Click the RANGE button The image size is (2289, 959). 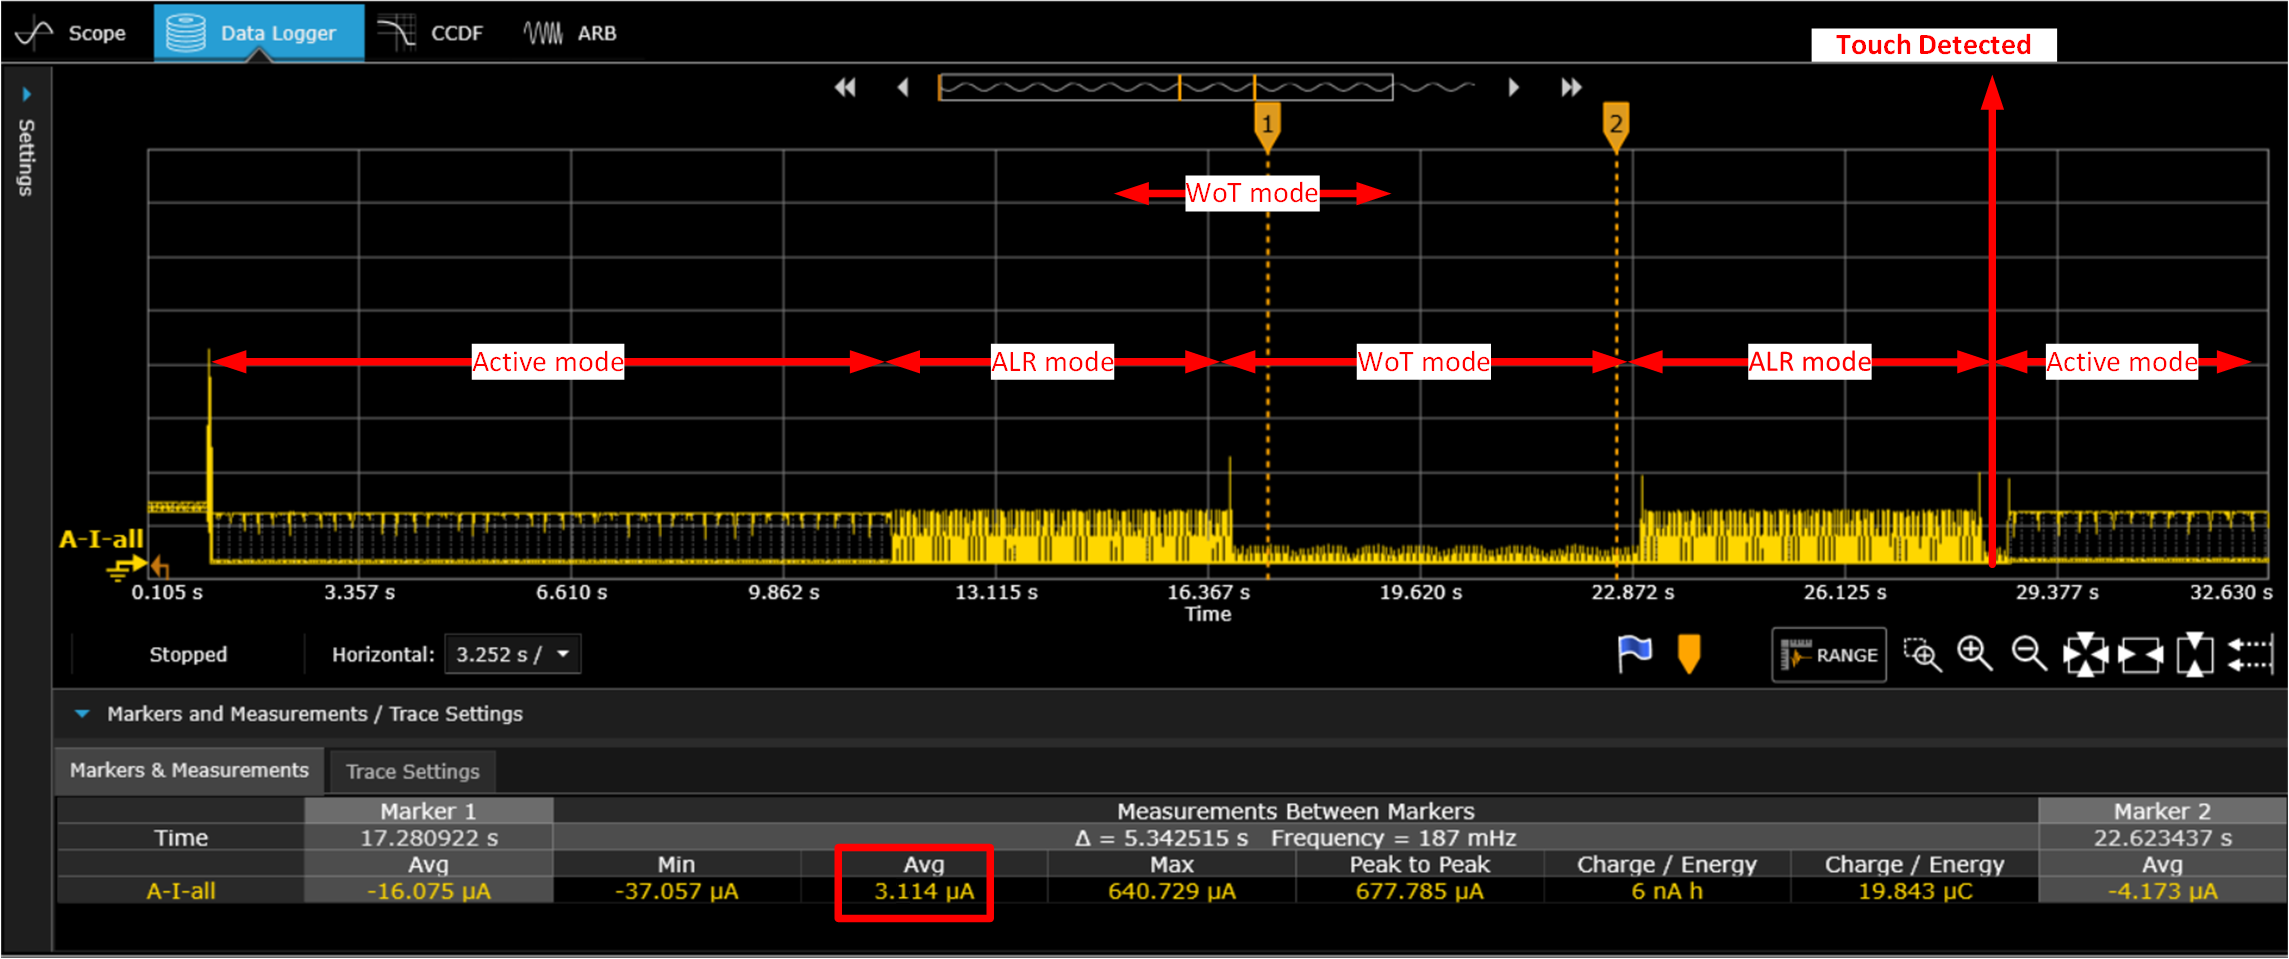[x=1829, y=655]
